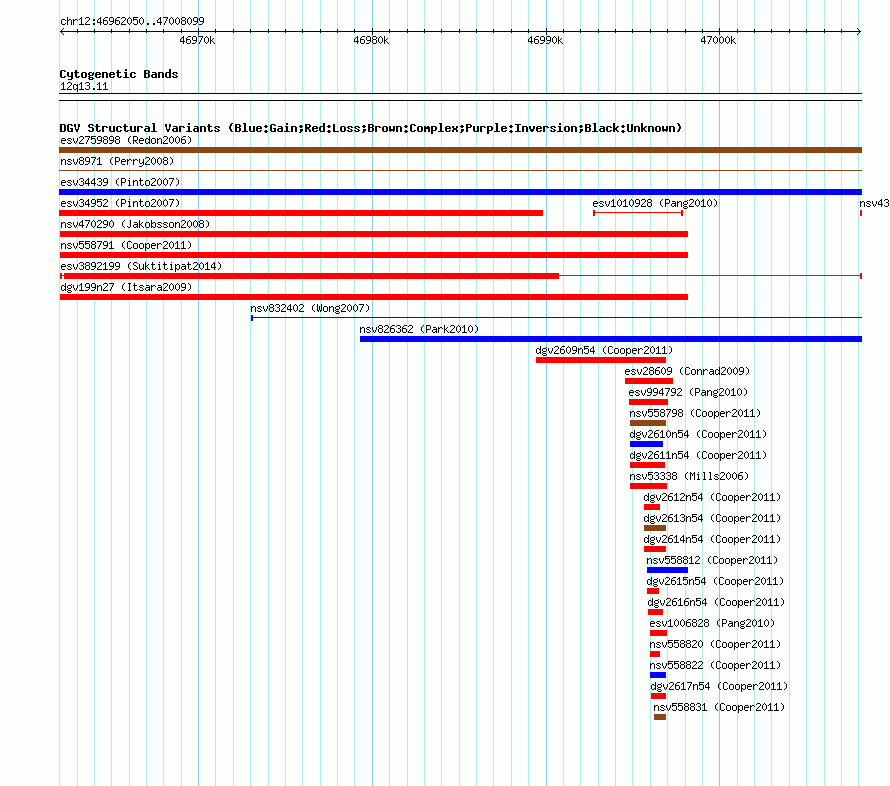Click the nsv558831 (Cooper2011) brown bar
This screenshot has height=786, width=890.
(660, 717)
